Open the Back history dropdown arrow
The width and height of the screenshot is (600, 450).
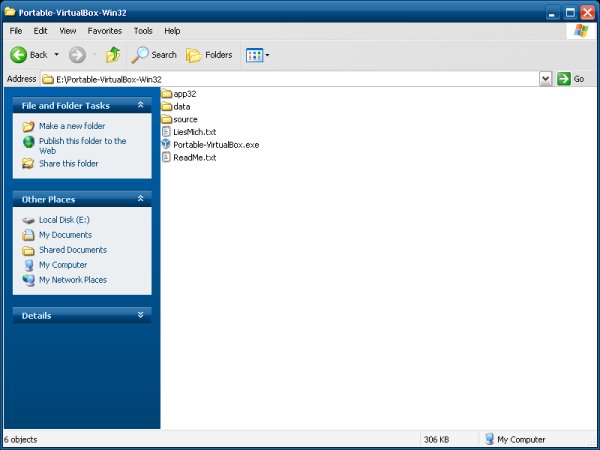pos(57,55)
